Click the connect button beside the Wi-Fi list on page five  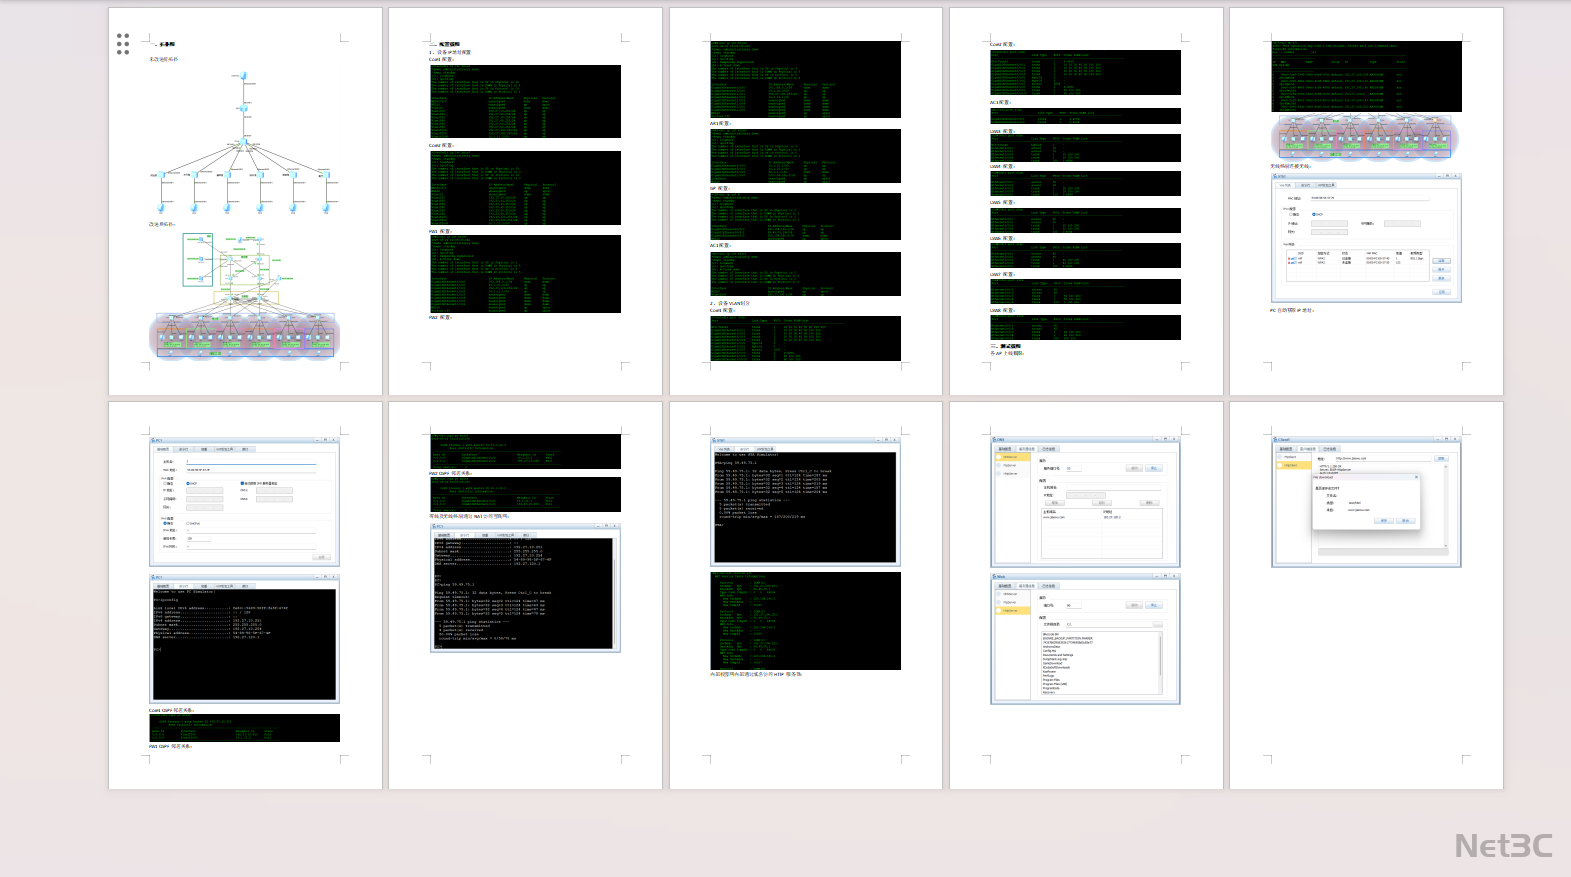click(x=1441, y=261)
